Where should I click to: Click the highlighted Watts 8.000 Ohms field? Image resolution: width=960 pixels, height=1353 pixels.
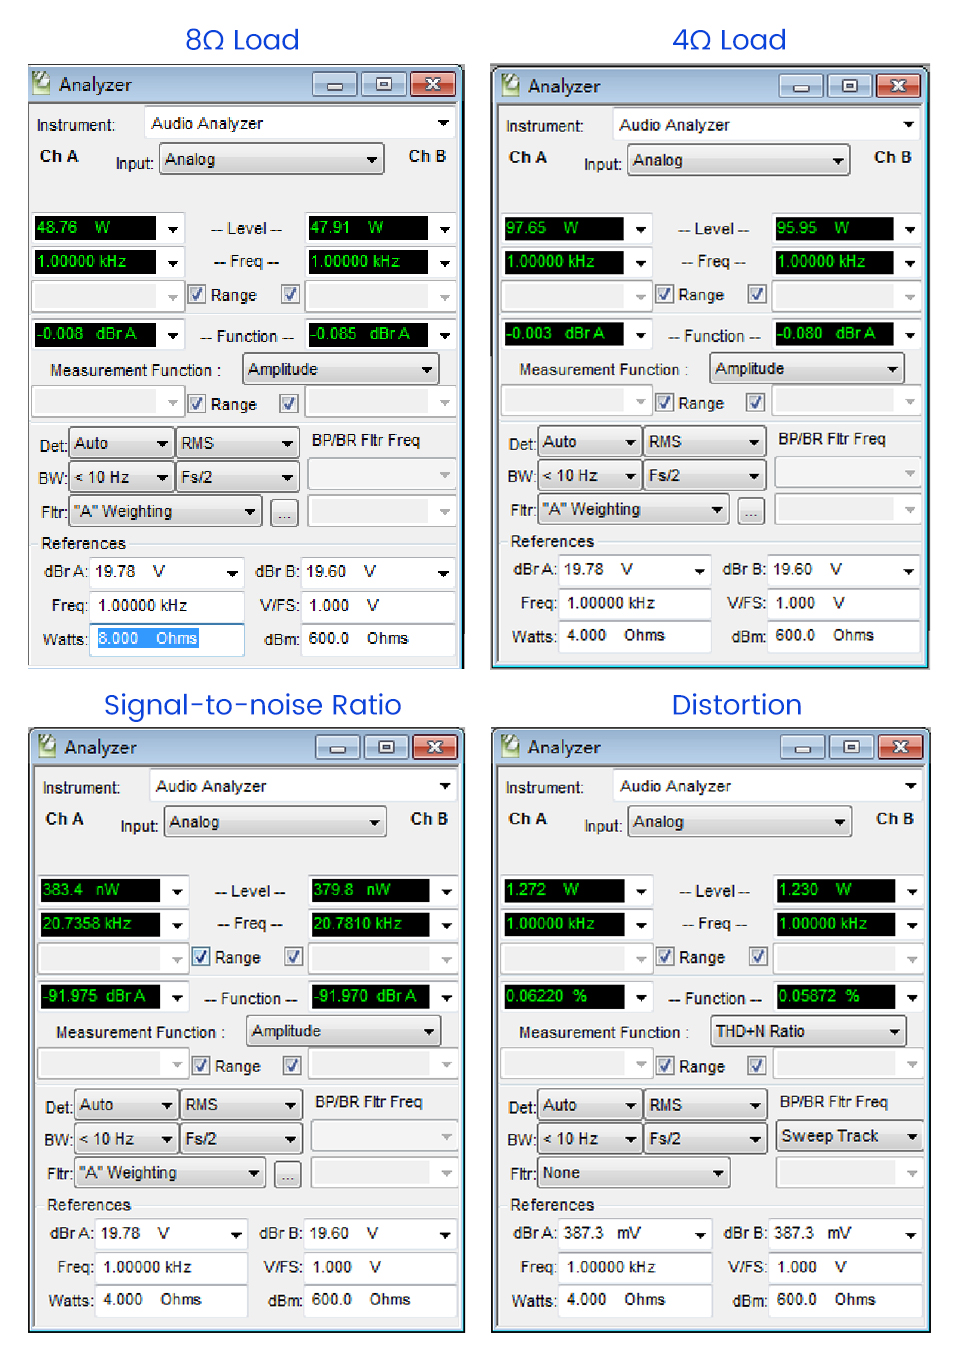[x=166, y=638]
